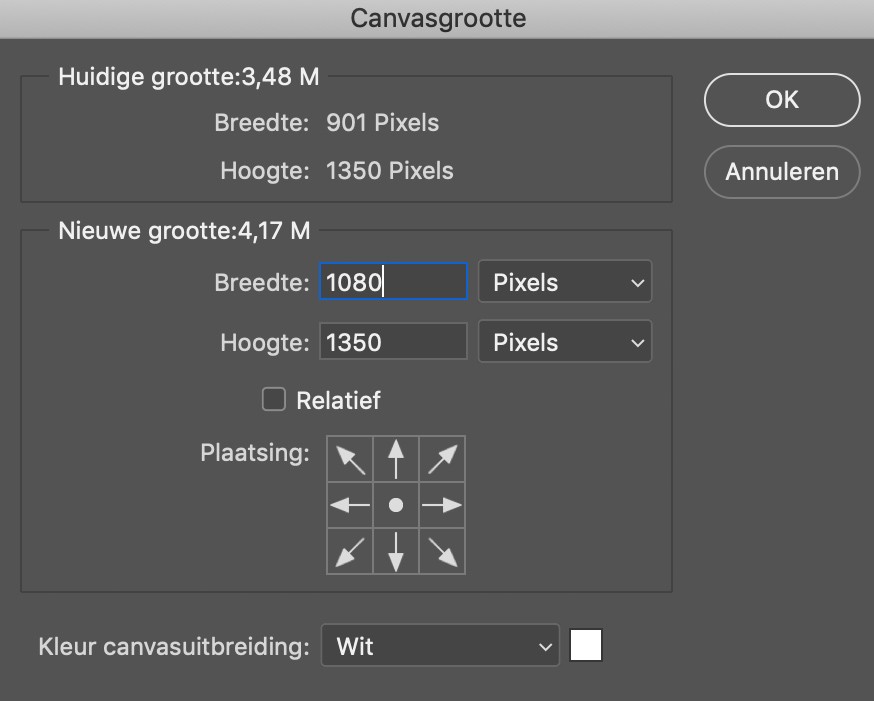Click the Hoogte input showing 1350
Image resolution: width=874 pixels, height=701 pixels.
[x=392, y=341]
